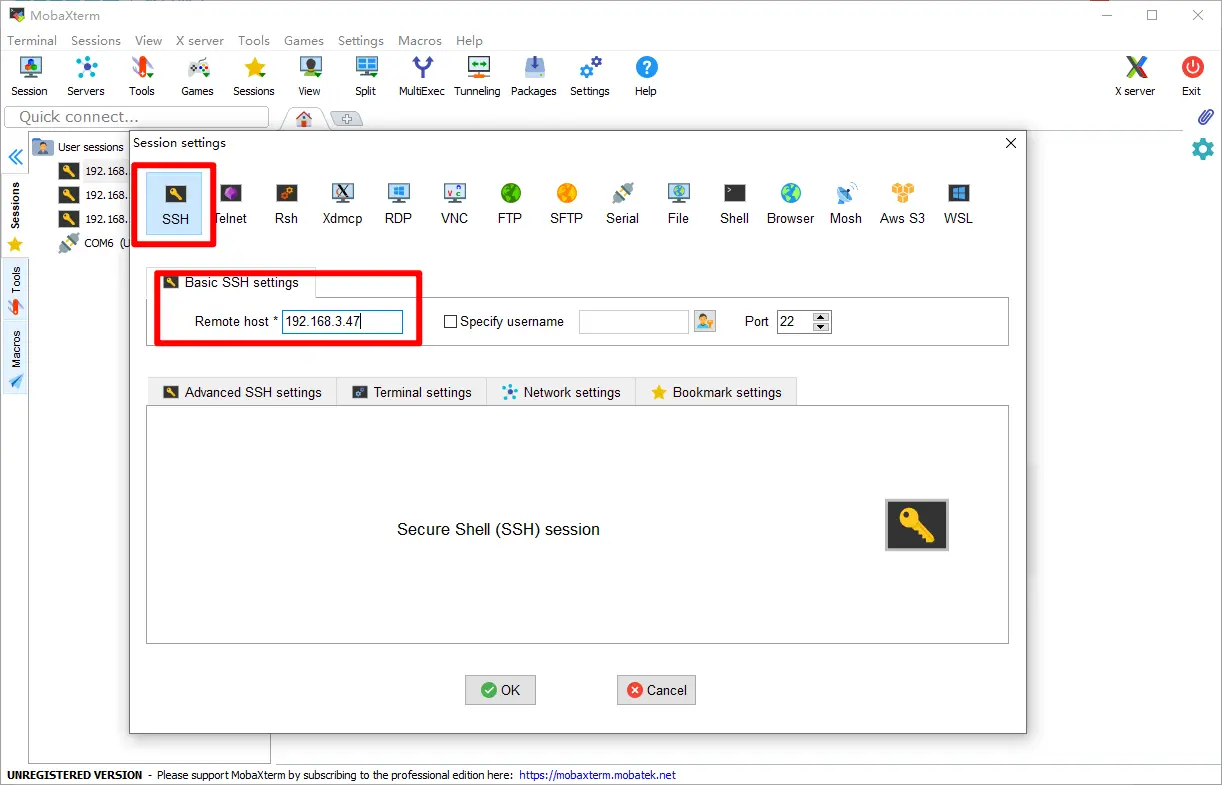The width and height of the screenshot is (1222, 785).
Task: Open the Help toolbar button
Action: pyautogui.click(x=646, y=76)
